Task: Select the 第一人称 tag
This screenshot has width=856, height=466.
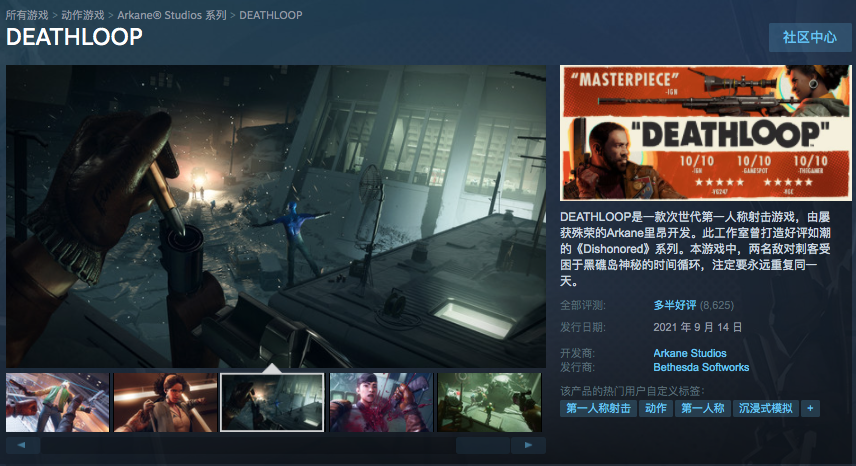Action: pos(703,408)
